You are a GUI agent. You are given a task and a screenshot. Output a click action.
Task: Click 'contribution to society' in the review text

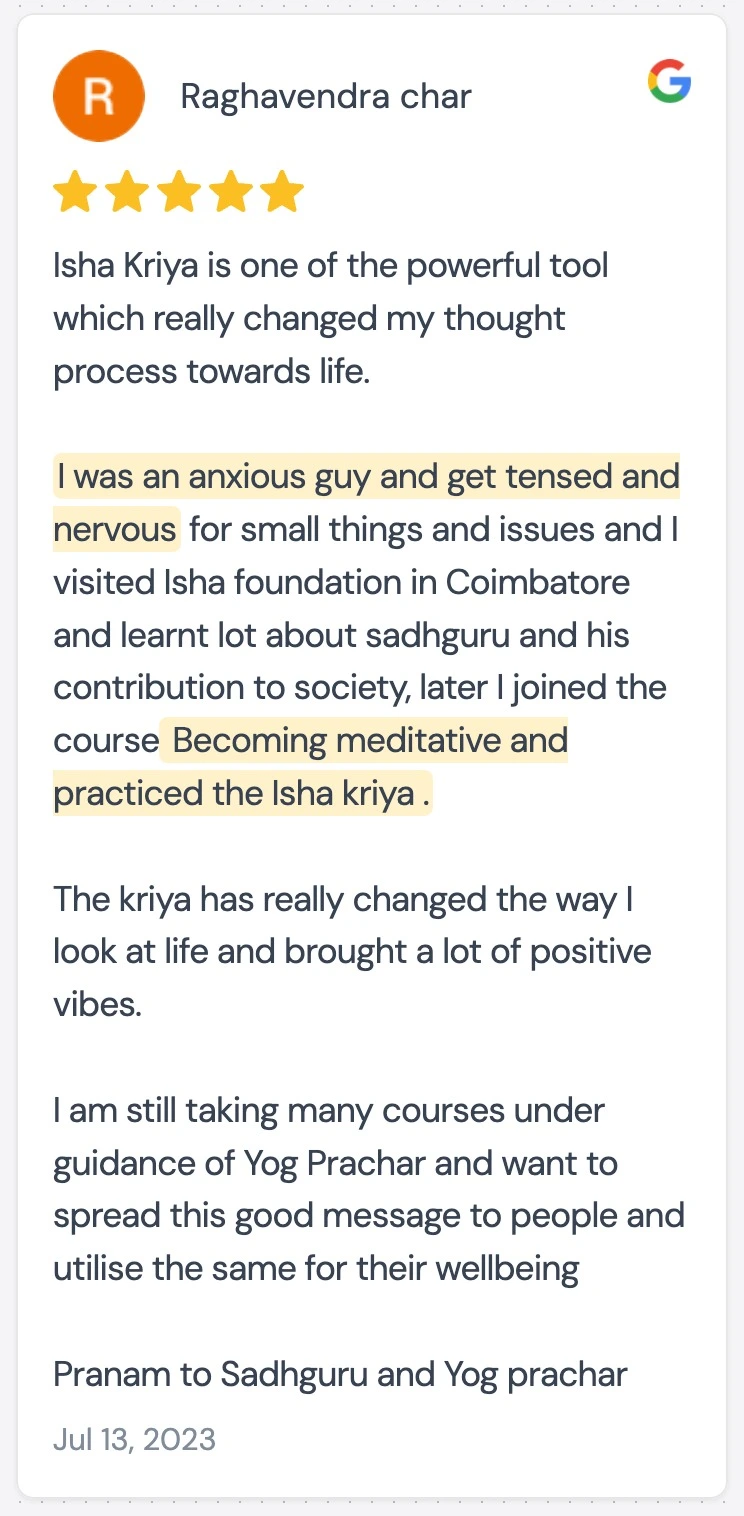point(221,688)
